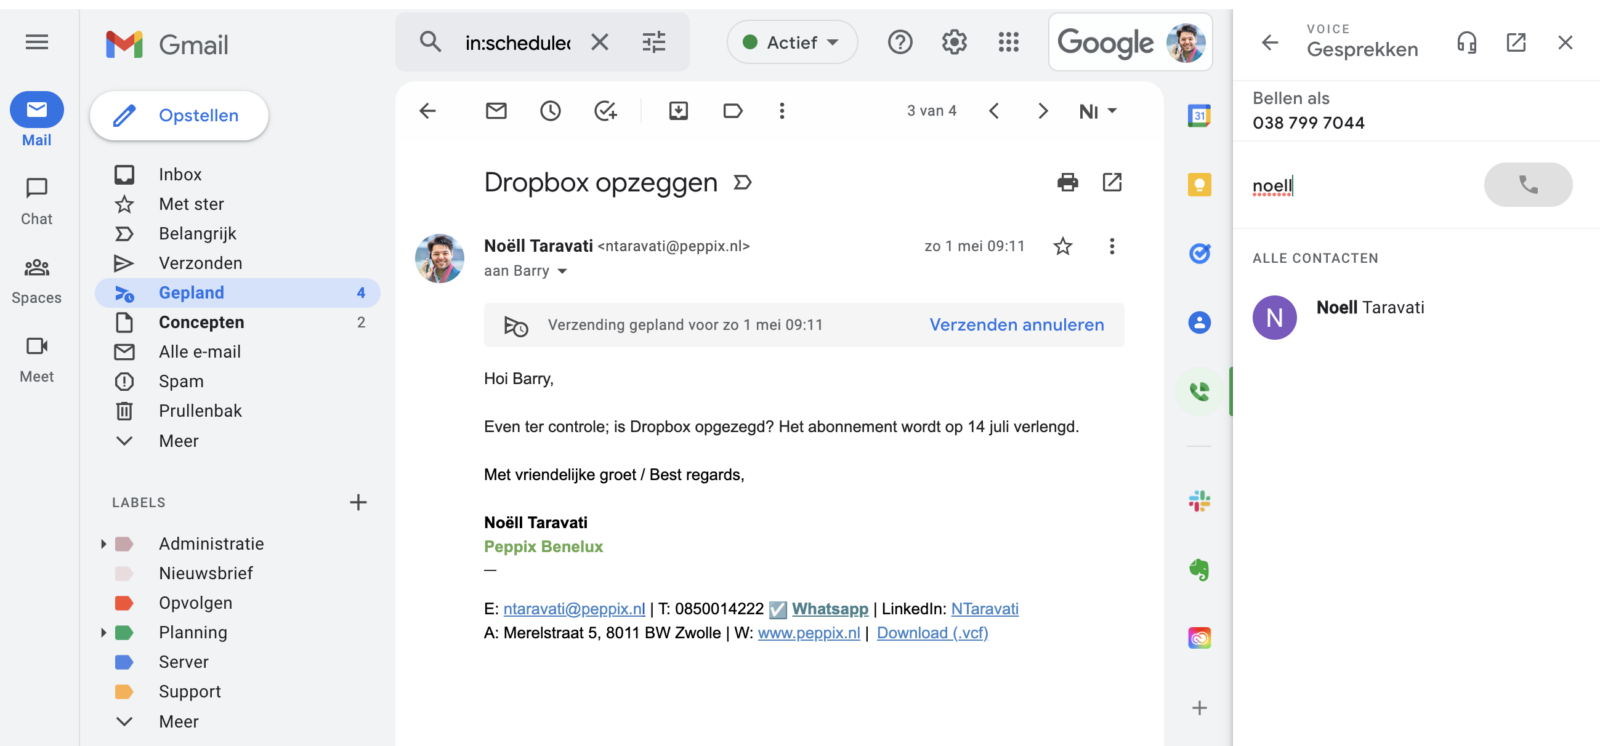This screenshot has height=746, width=1600.
Task: Open Settings gear icon
Action: [x=954, y=42]
